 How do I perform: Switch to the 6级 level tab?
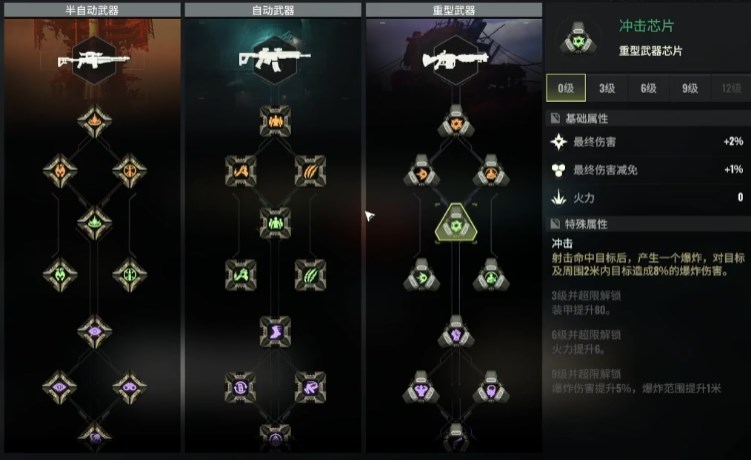click(649, 88)
